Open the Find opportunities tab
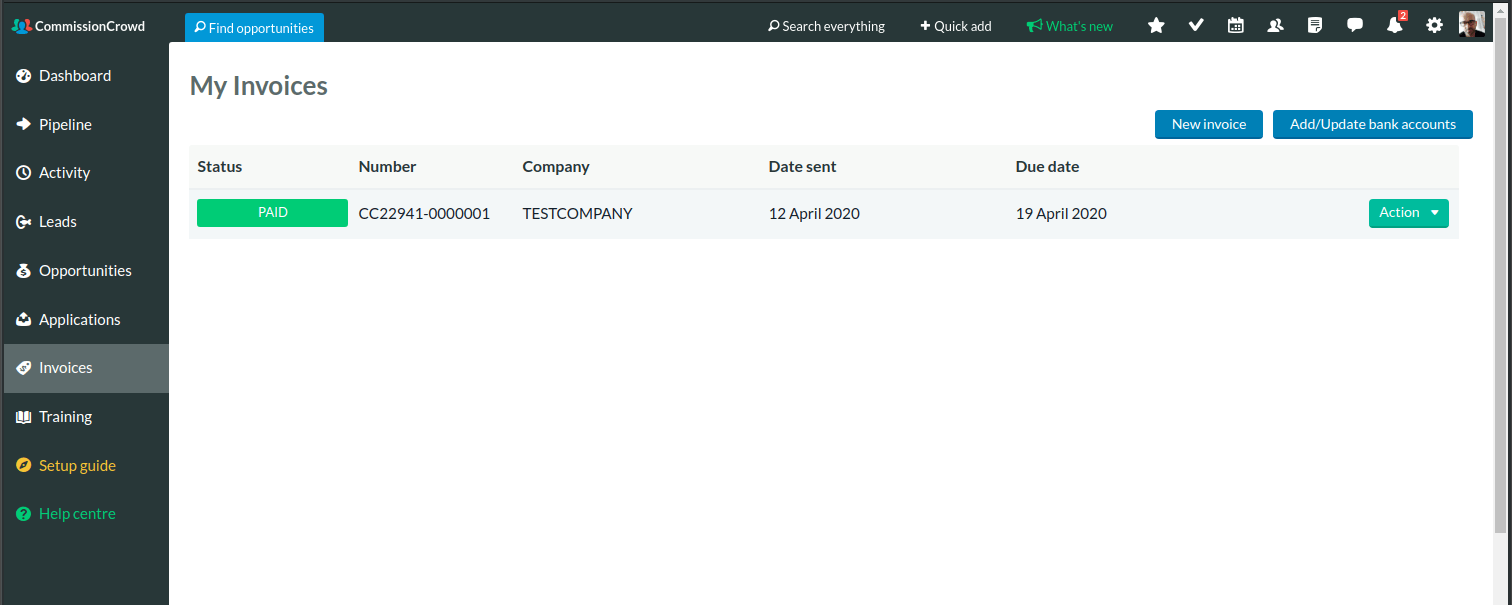Screen dimensions: 1512x605 (254, 28)
